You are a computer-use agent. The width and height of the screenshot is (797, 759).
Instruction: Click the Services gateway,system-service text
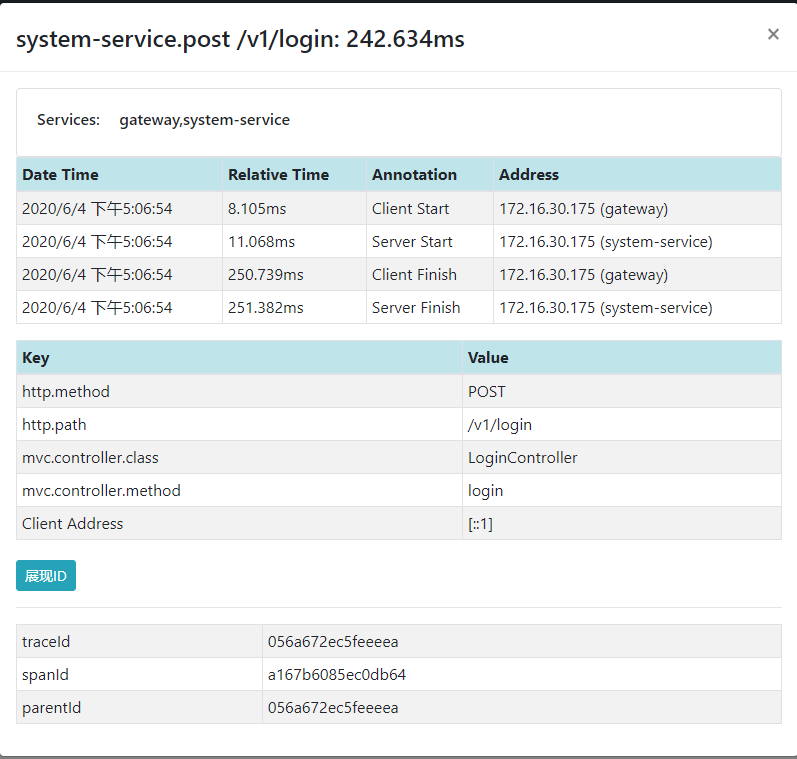204,120
